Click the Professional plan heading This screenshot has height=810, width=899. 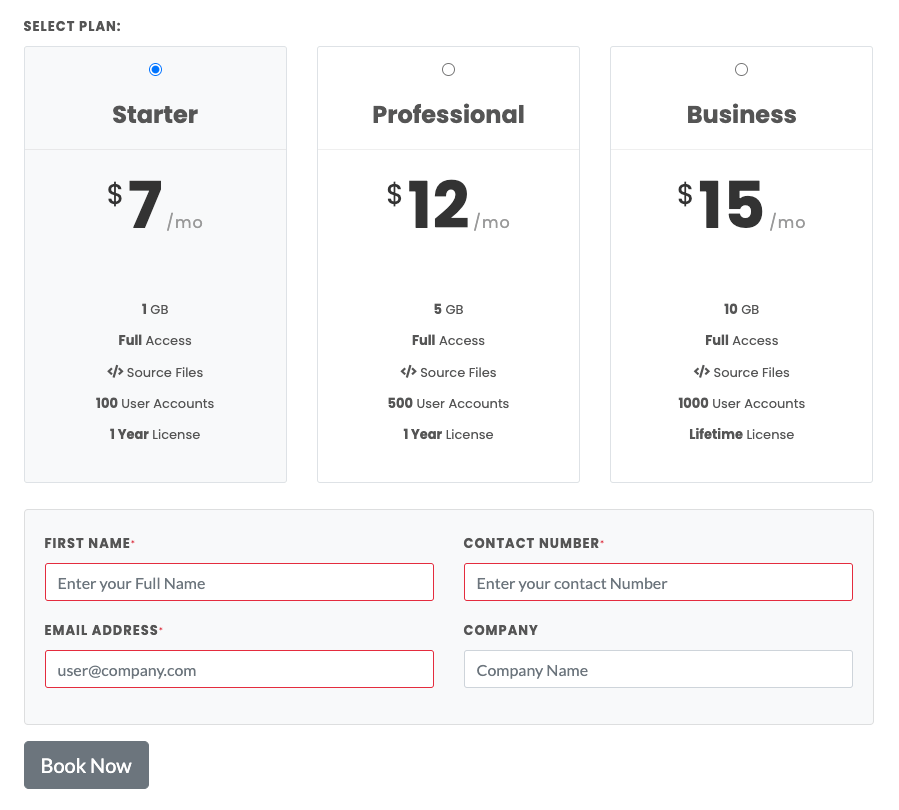tap(448, 114)
